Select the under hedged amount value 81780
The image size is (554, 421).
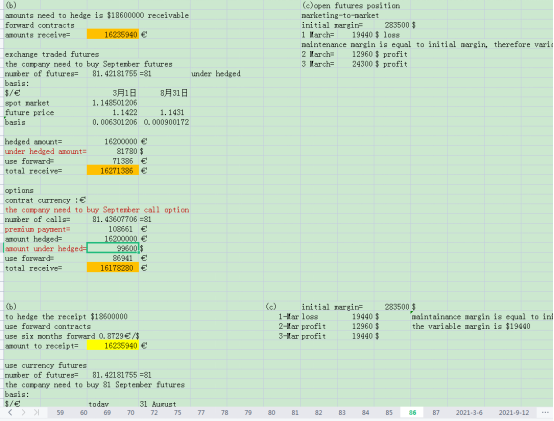click(126, 152)
